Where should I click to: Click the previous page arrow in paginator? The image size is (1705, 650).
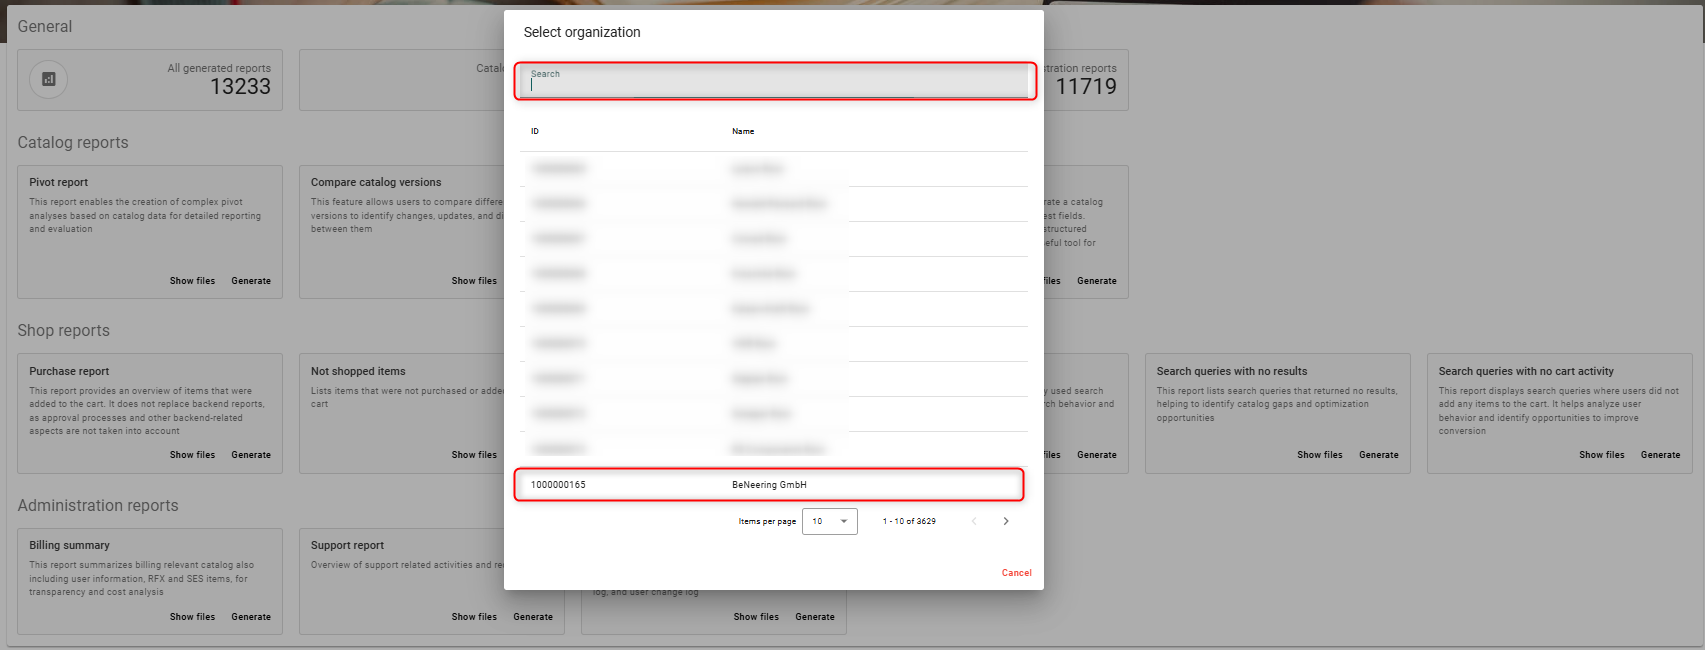(974, 521)
